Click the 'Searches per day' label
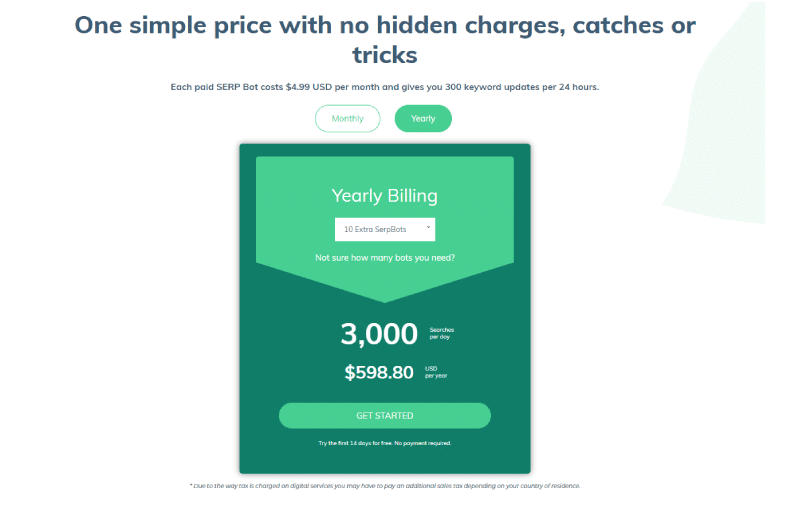Screen dimensions: 800x530 click(441, 333)
